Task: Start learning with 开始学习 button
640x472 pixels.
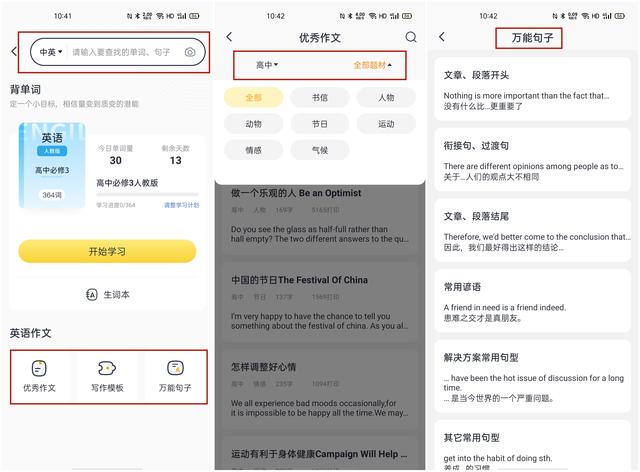Action: (x=107, y=251)
